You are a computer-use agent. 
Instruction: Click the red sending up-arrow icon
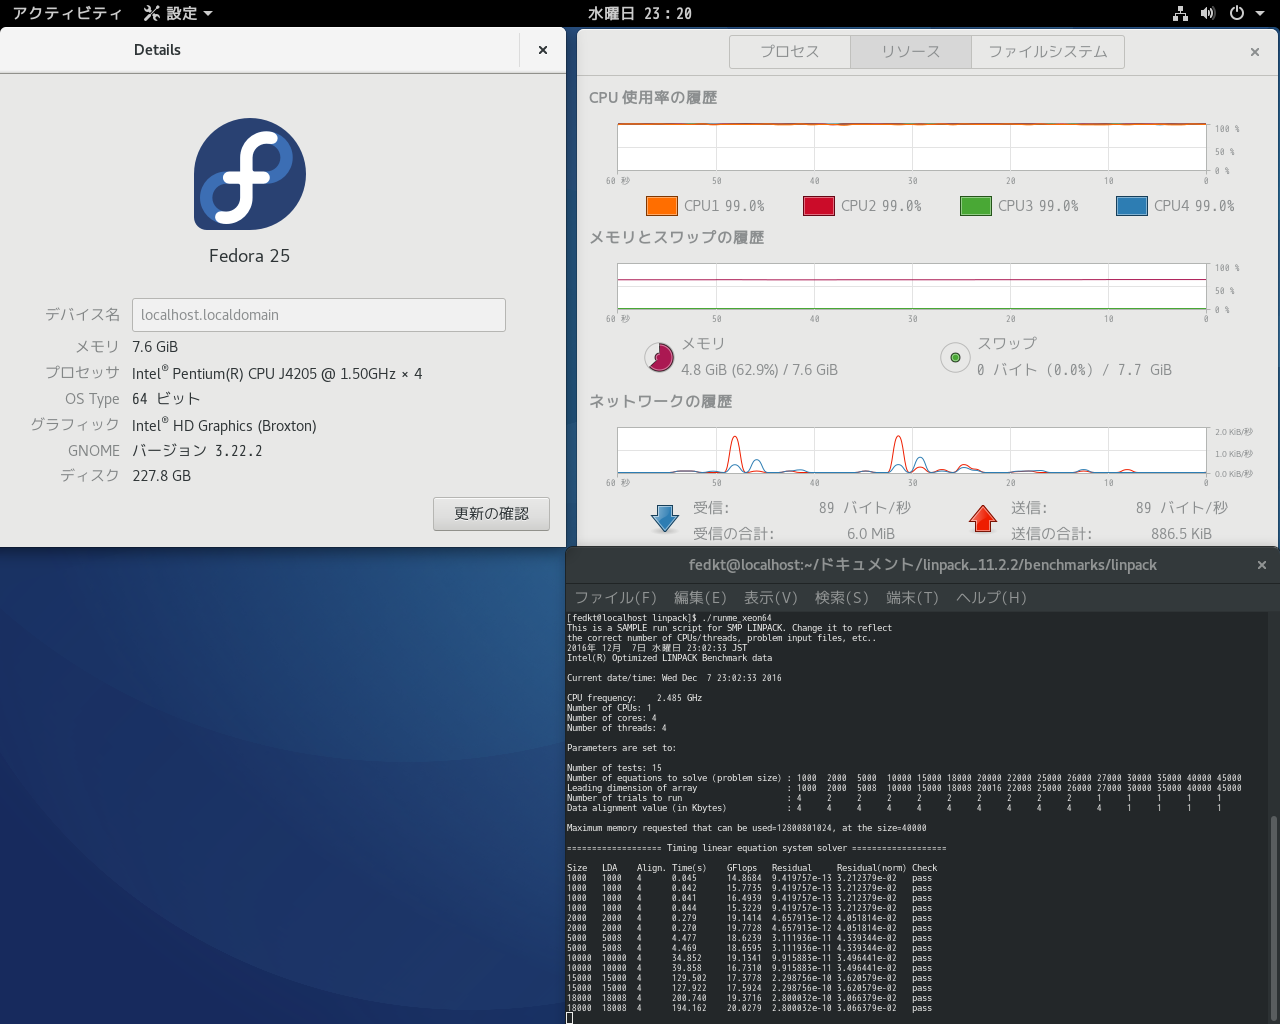tap(983, 518)
